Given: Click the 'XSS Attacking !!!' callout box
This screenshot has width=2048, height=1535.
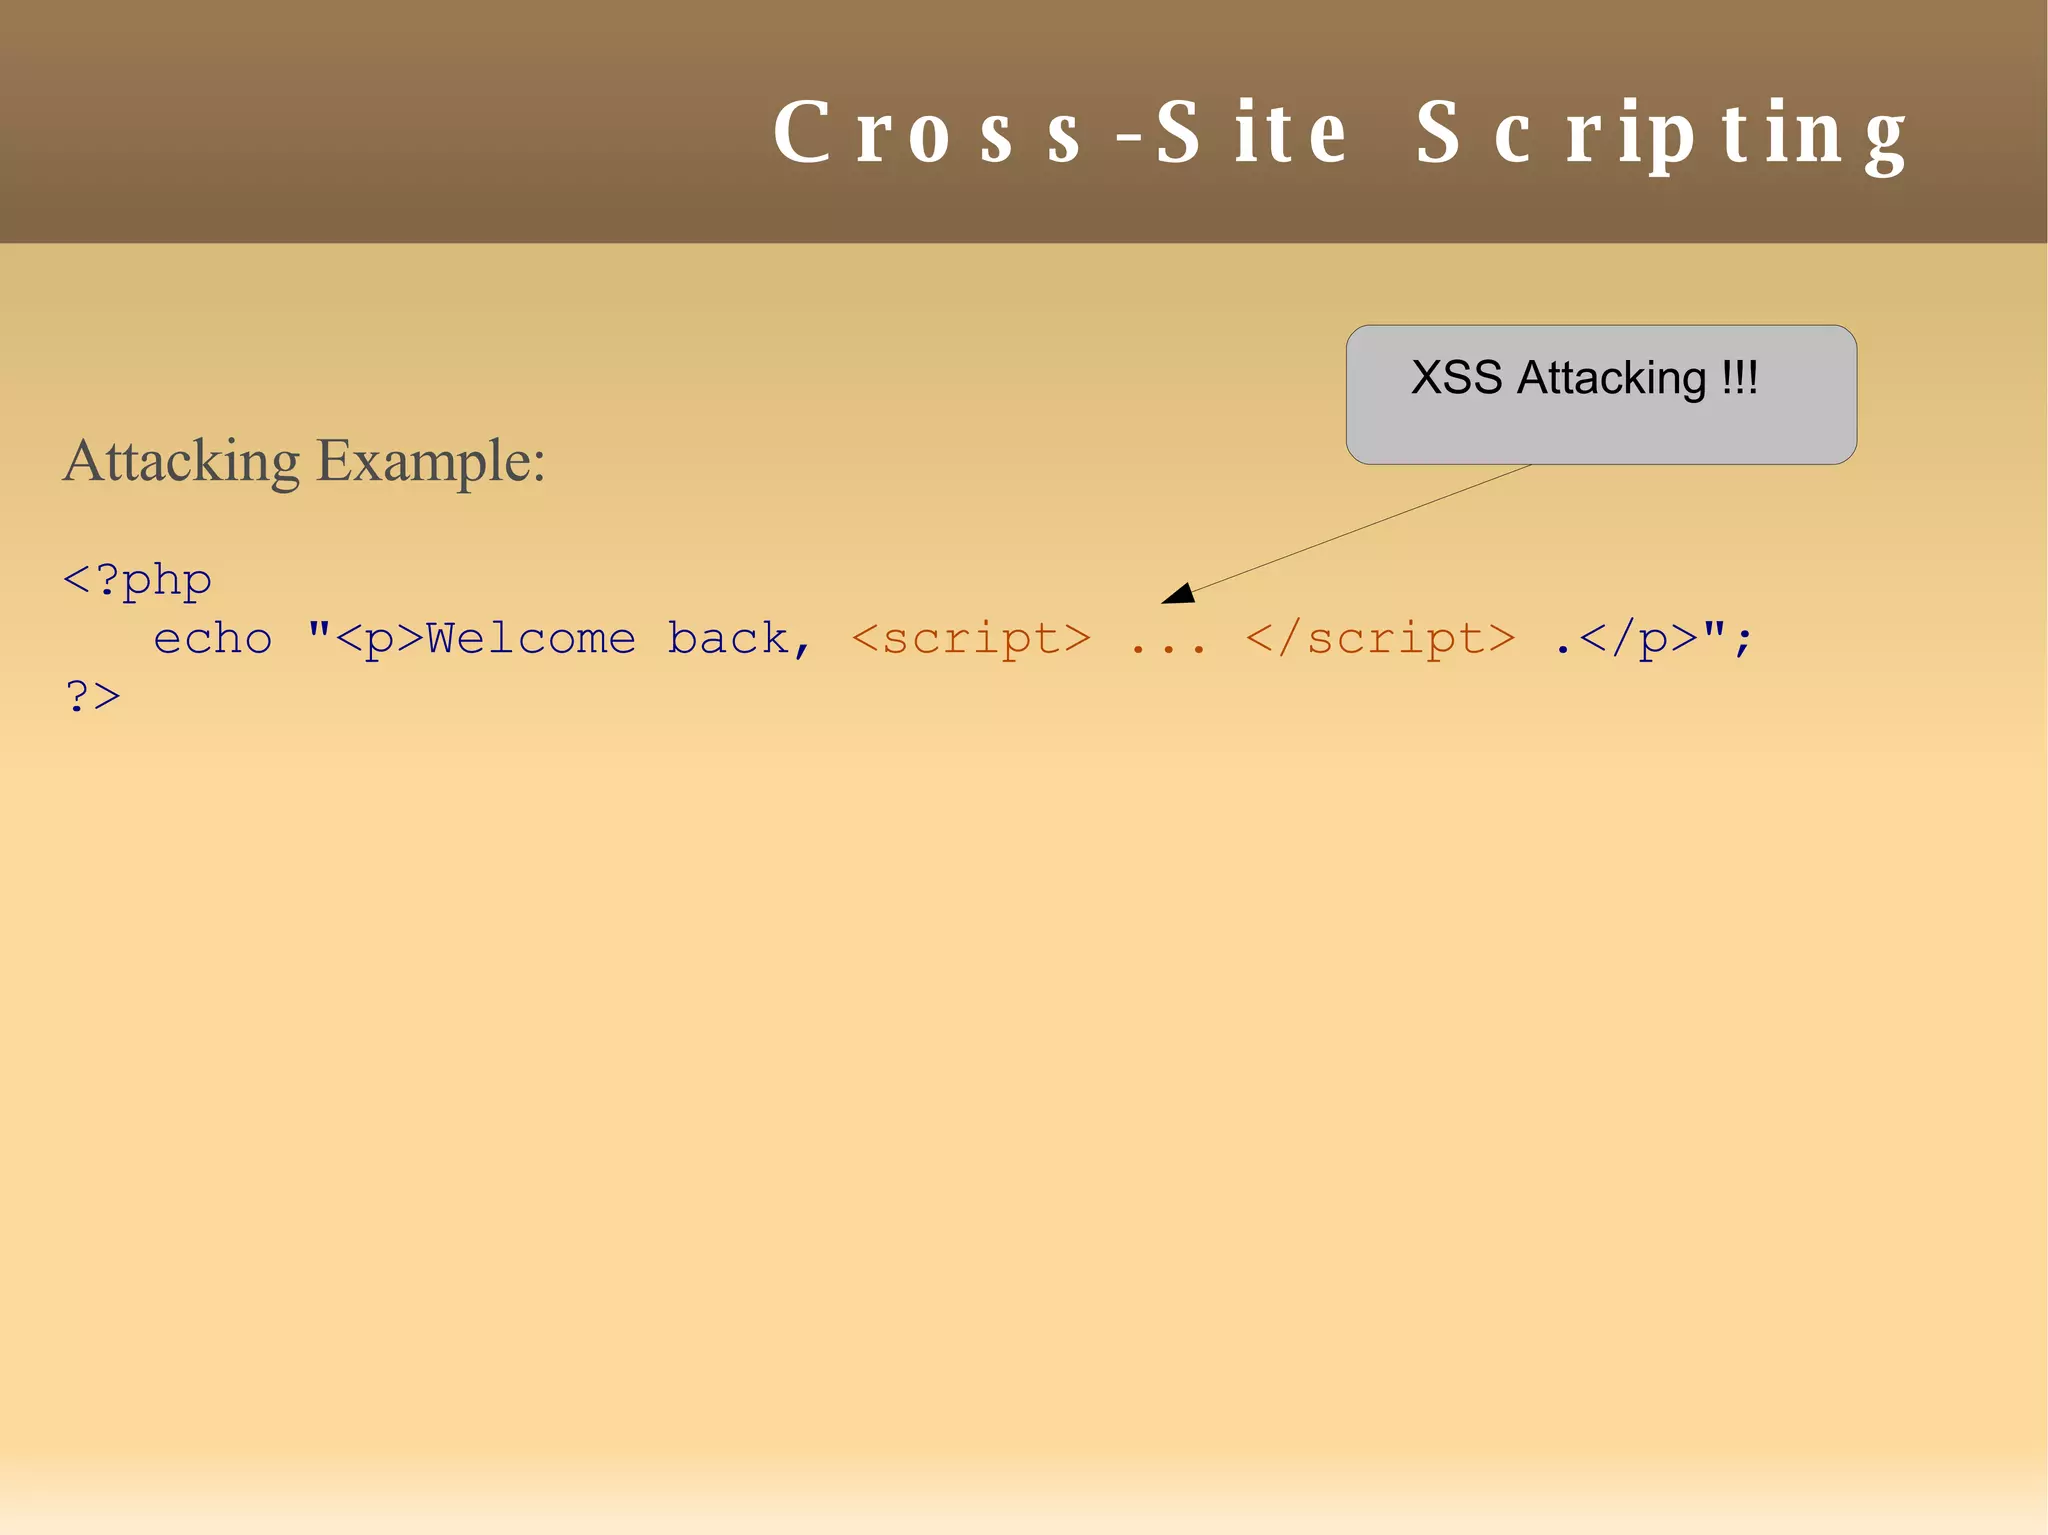Looking at the screenshot, I should point(1601,394).
